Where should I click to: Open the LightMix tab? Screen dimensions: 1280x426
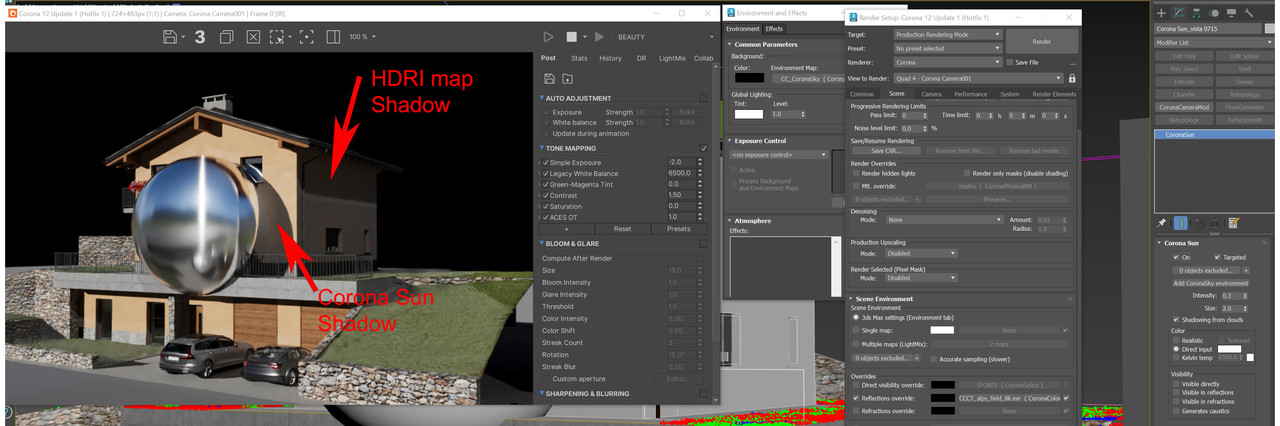pyautogui.click(x=673, y=58)
